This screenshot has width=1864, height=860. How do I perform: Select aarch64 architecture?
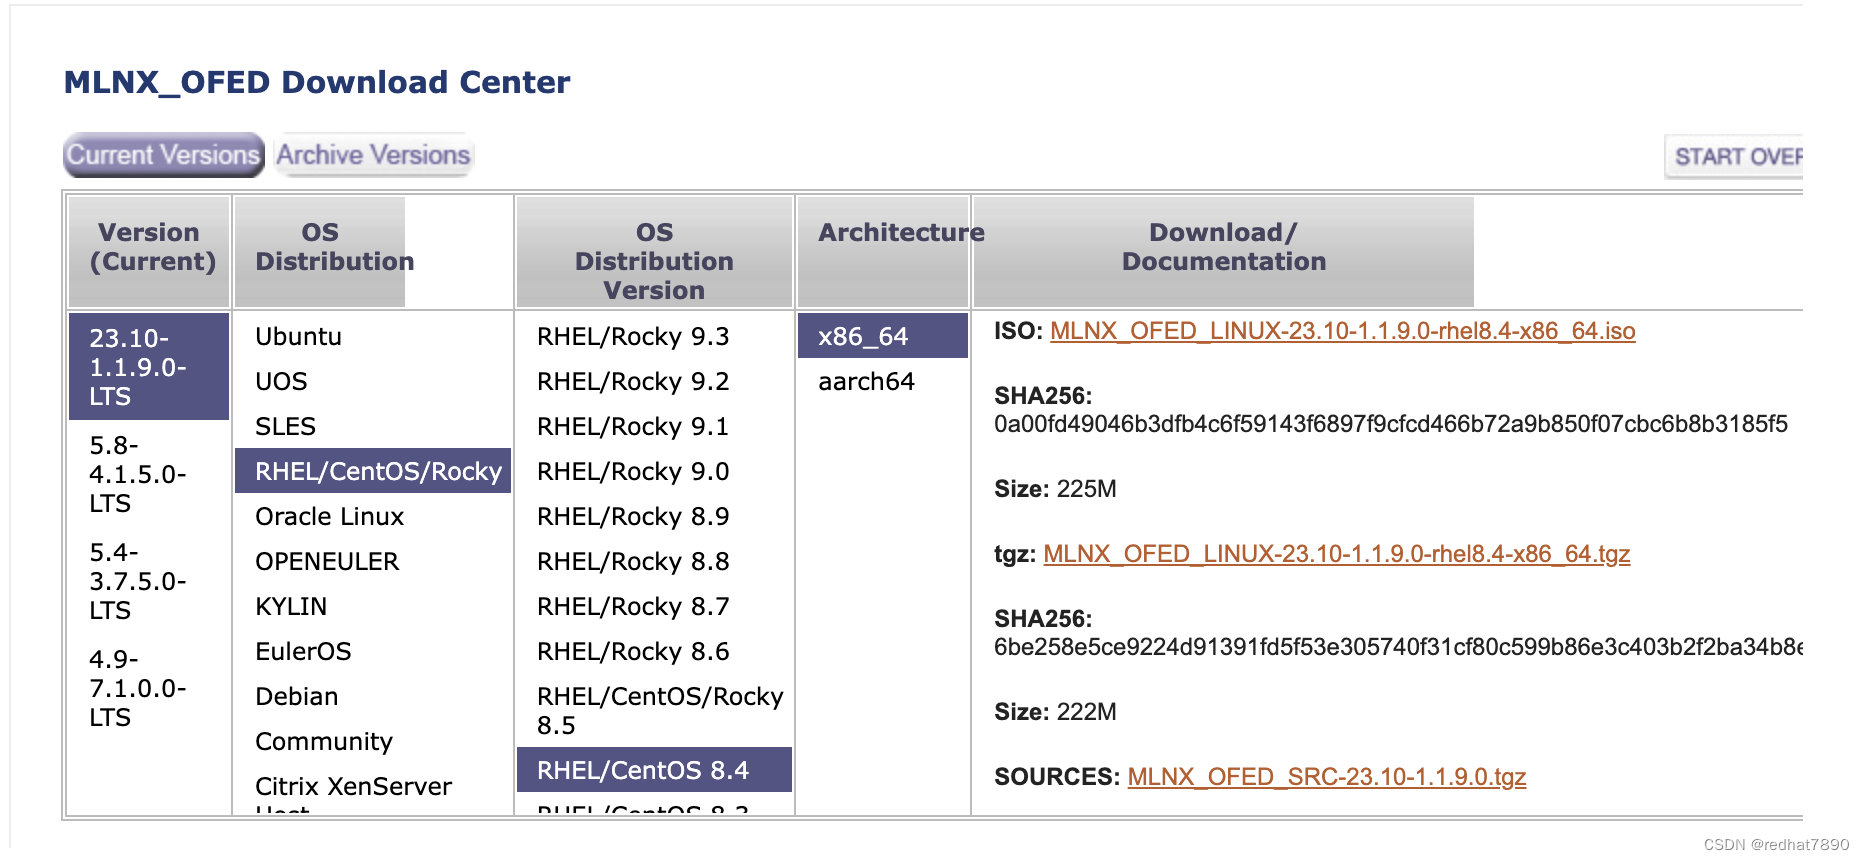pos(883,381)
